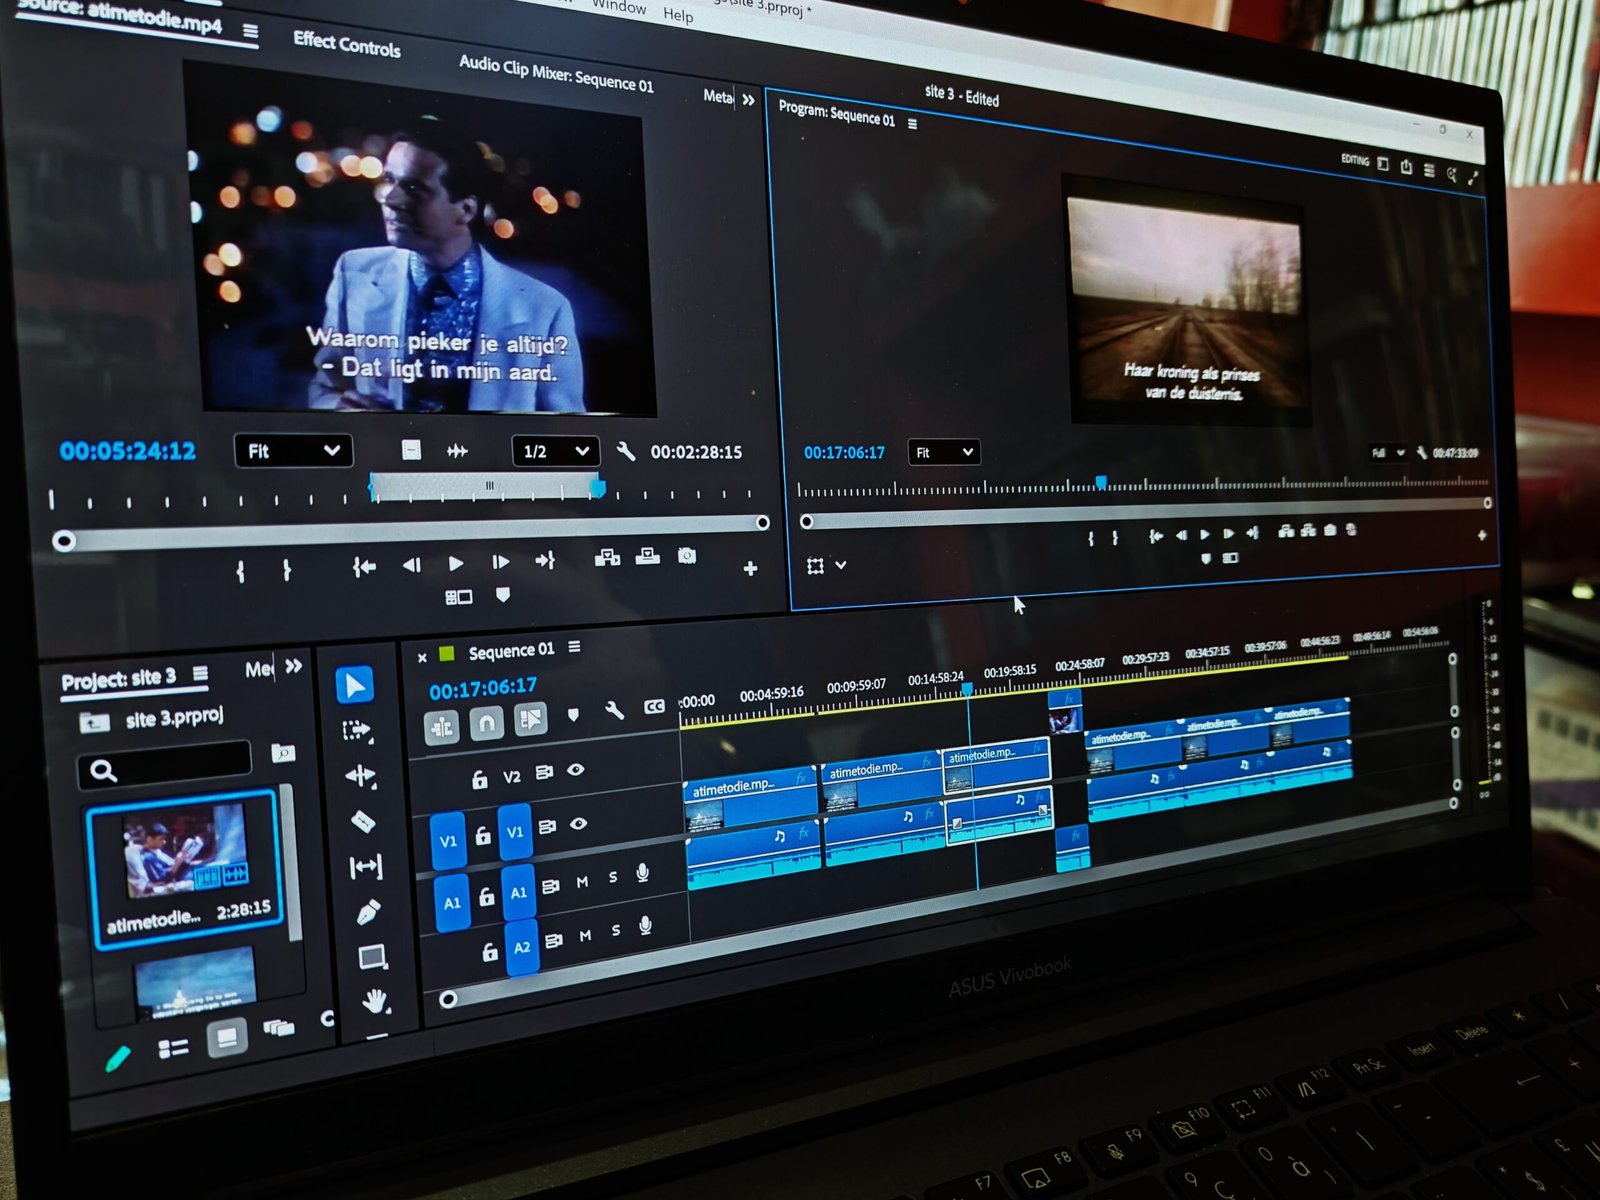Select the Hand tool
This screenshot has width=1600, height=1200.
(375, 1001)
